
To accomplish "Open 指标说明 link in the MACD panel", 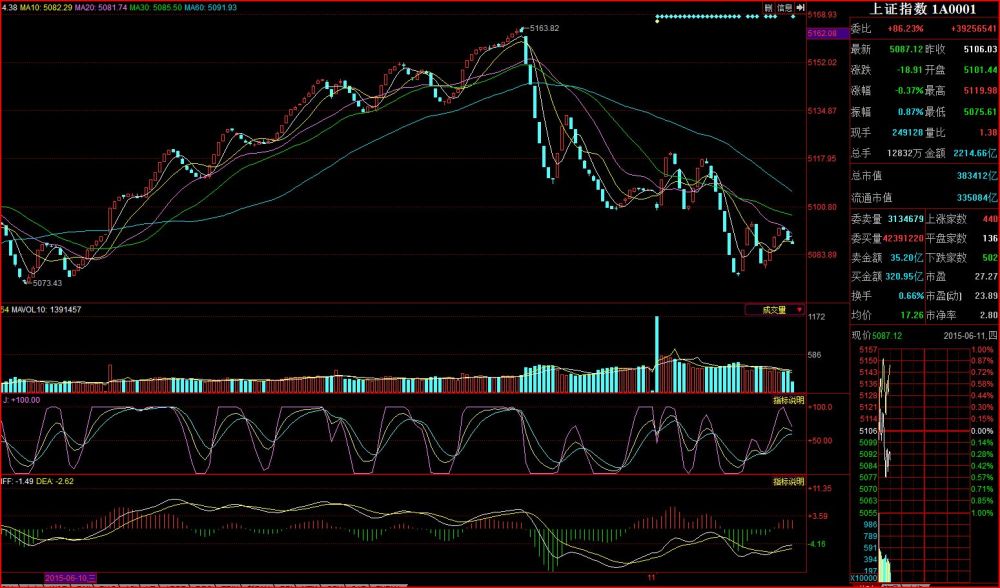I will [x=788, y=482].
